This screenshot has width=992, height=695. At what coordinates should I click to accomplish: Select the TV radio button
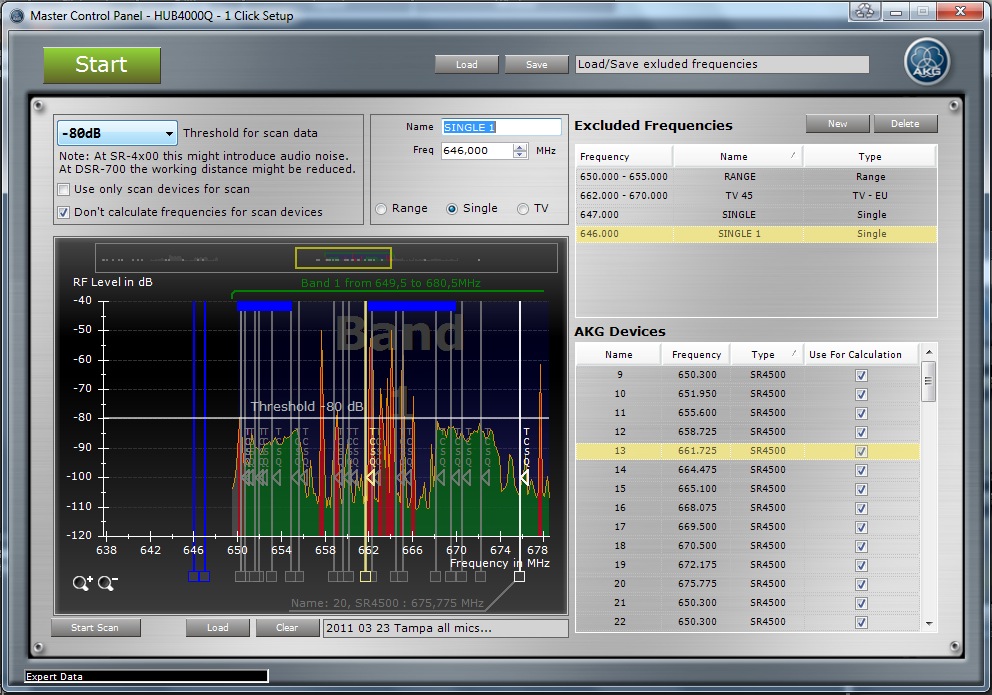(523, 209)
